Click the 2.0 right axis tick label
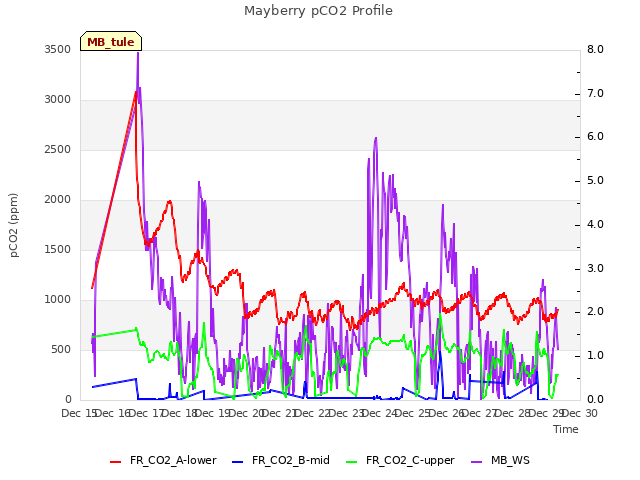This screenshot has width=640, height=480. [595, 312]
